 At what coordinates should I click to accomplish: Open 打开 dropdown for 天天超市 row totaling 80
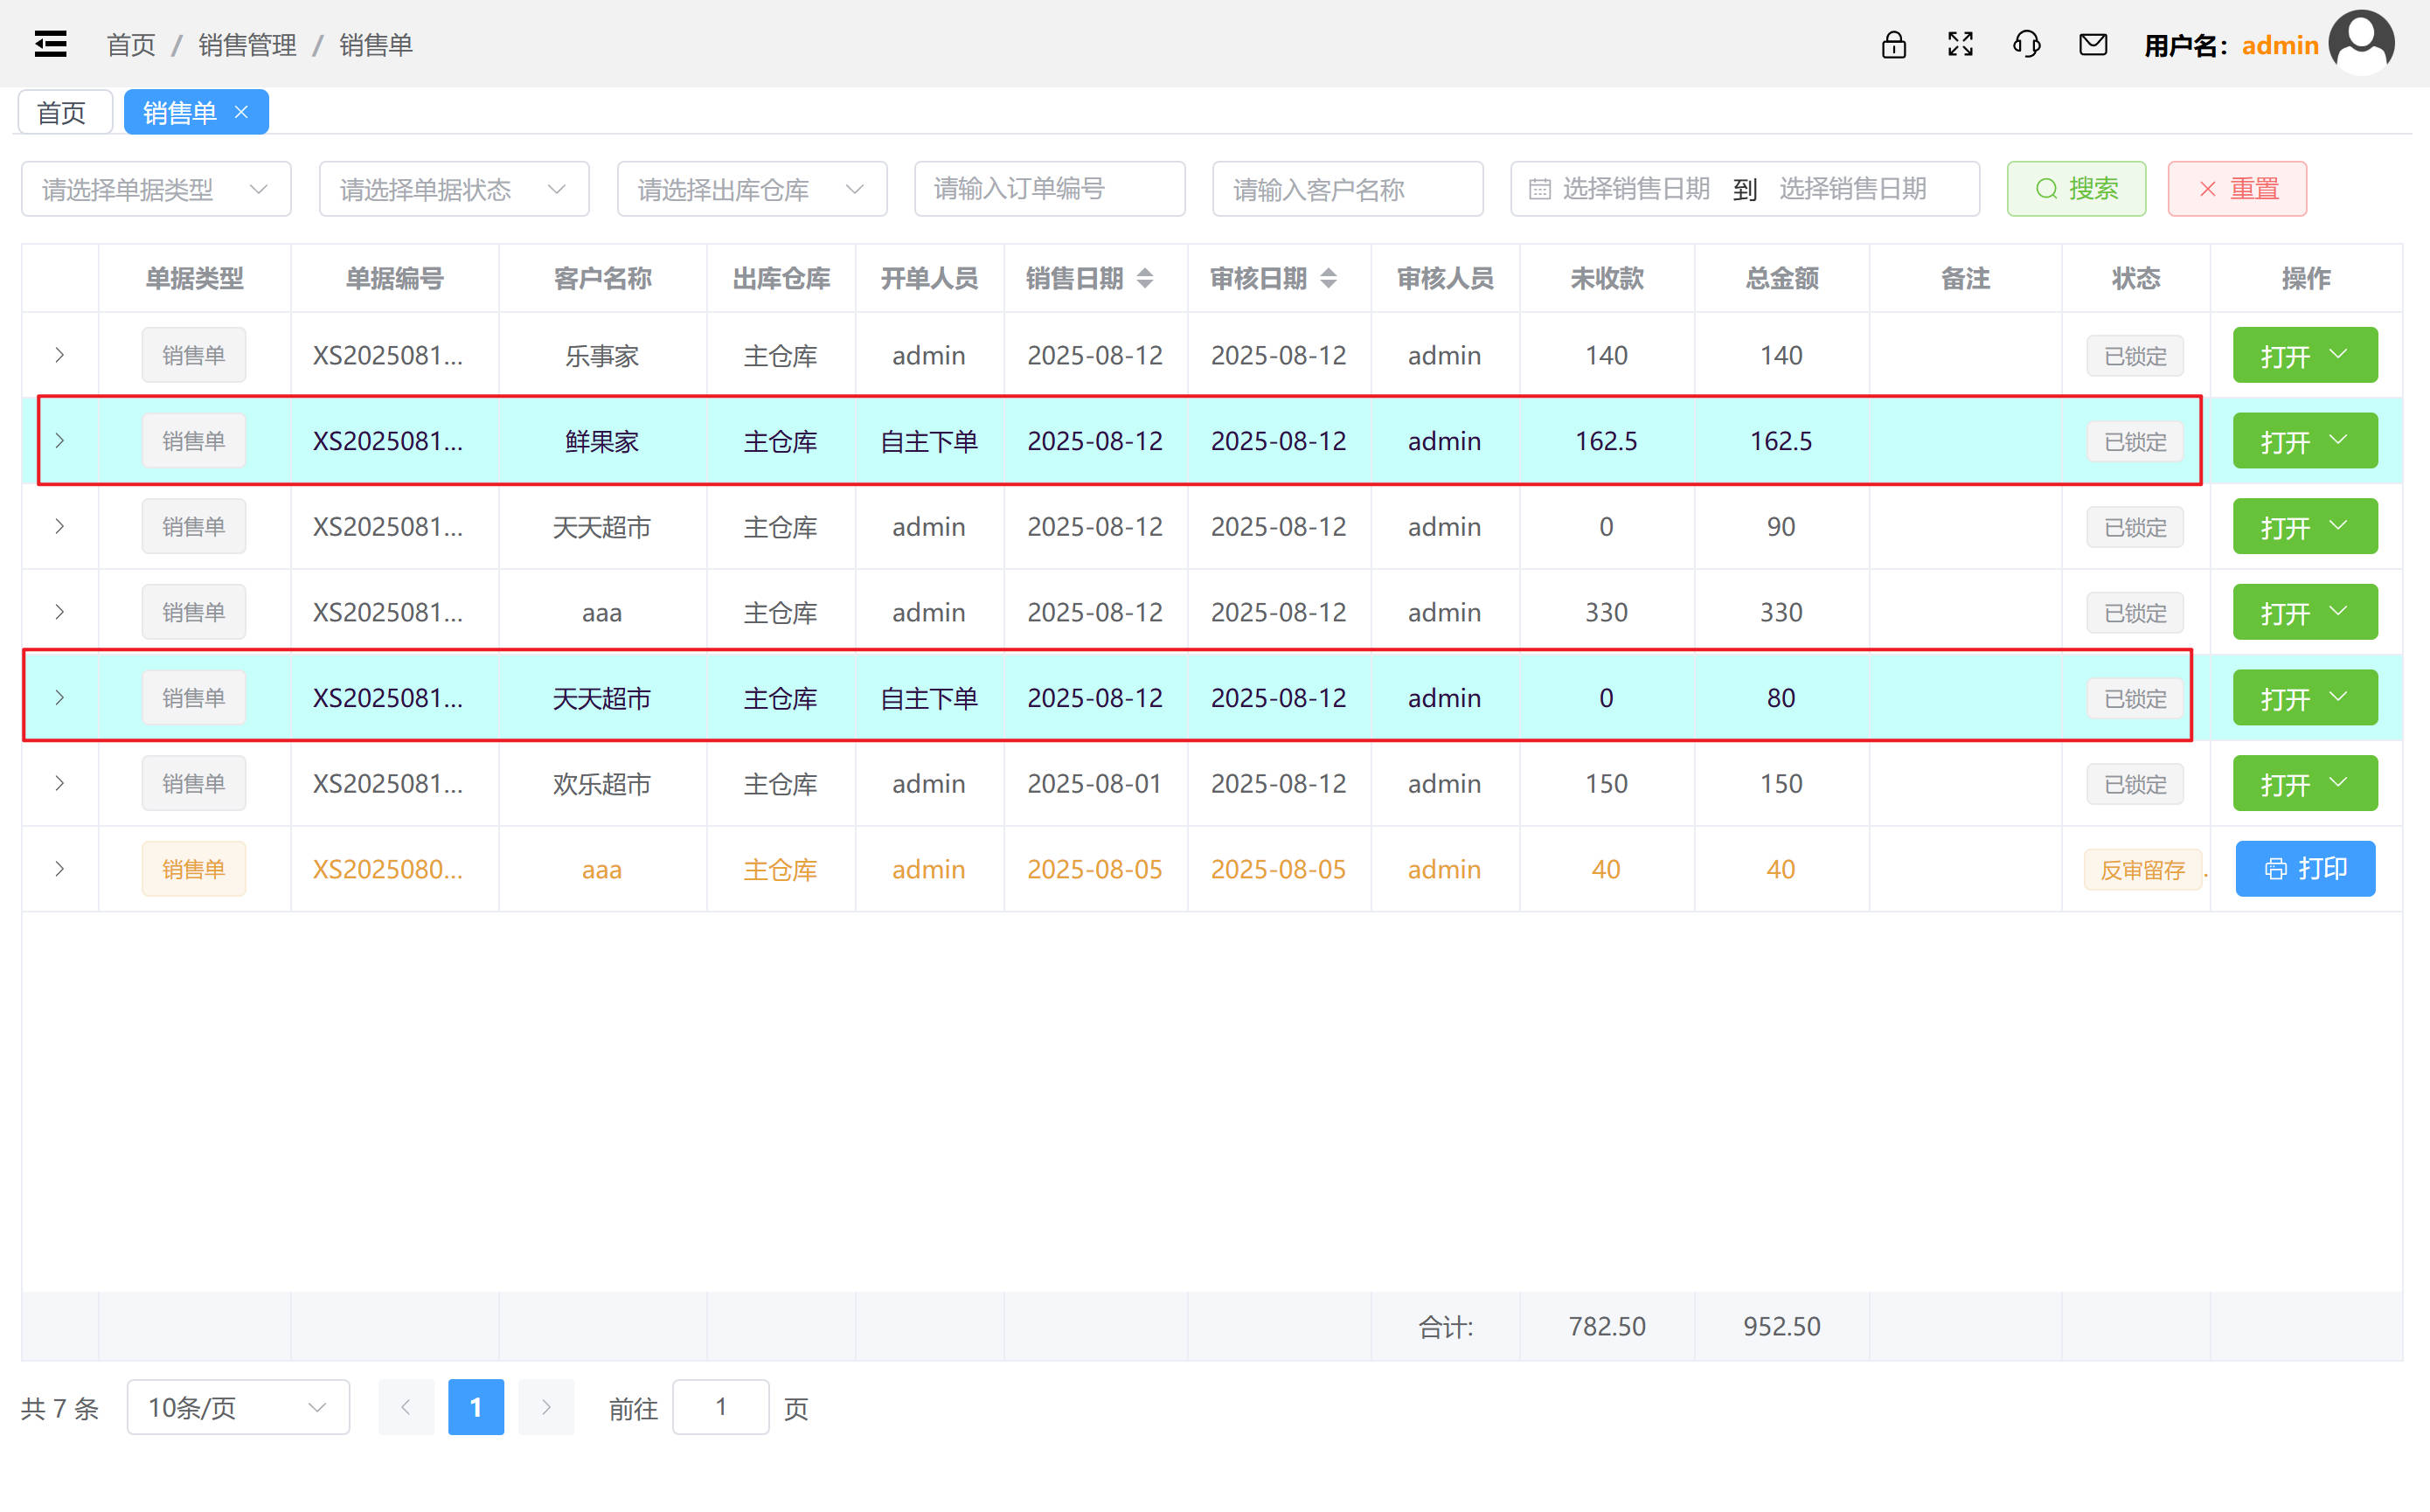coord(2305,698)
